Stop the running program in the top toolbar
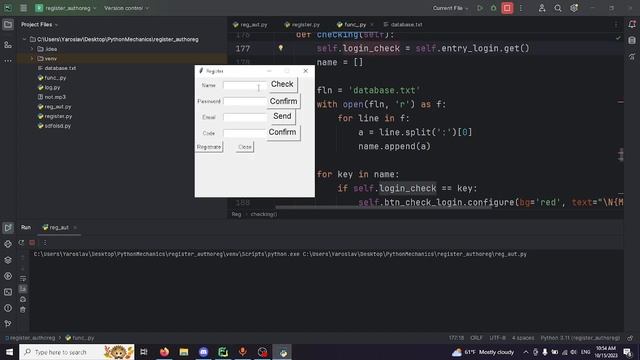Screen dimensions: 640x360 507,8
